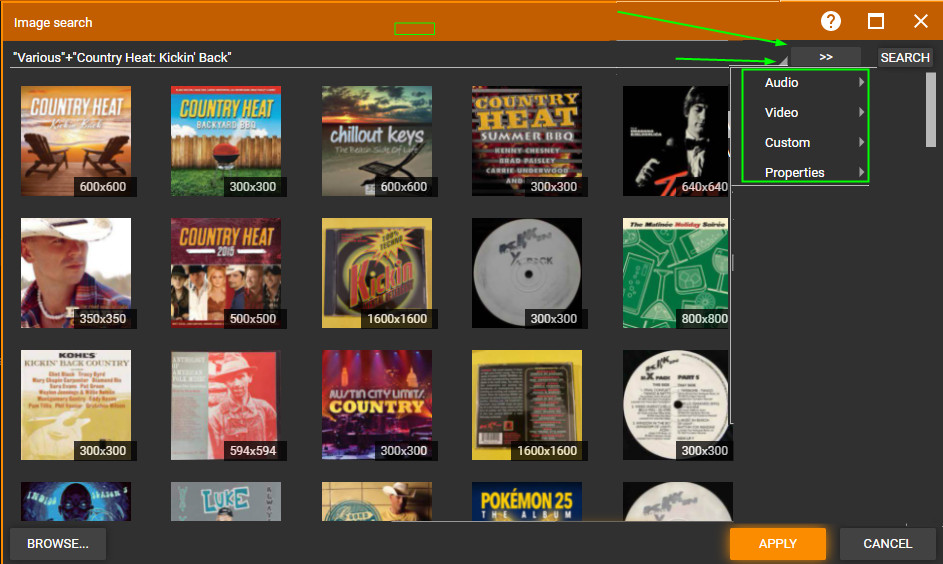Image resolution: width=943 pixels, height=564 pixels.
Task: Click the help question mark icon
Action: (x=830, y=22)
